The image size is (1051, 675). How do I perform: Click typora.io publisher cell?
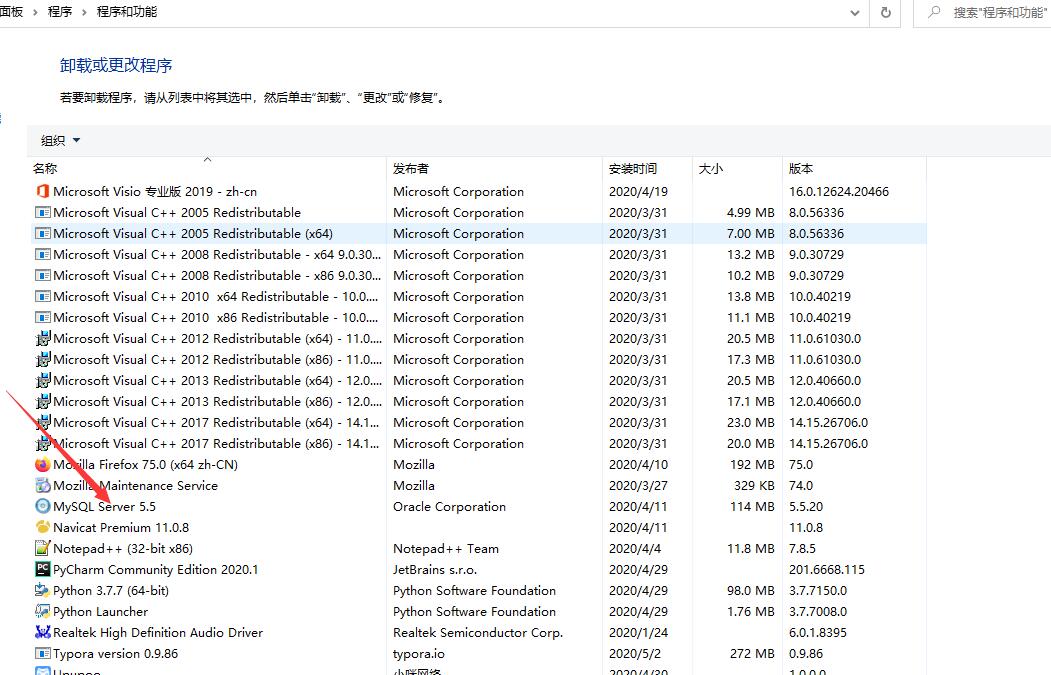(418, 654)
